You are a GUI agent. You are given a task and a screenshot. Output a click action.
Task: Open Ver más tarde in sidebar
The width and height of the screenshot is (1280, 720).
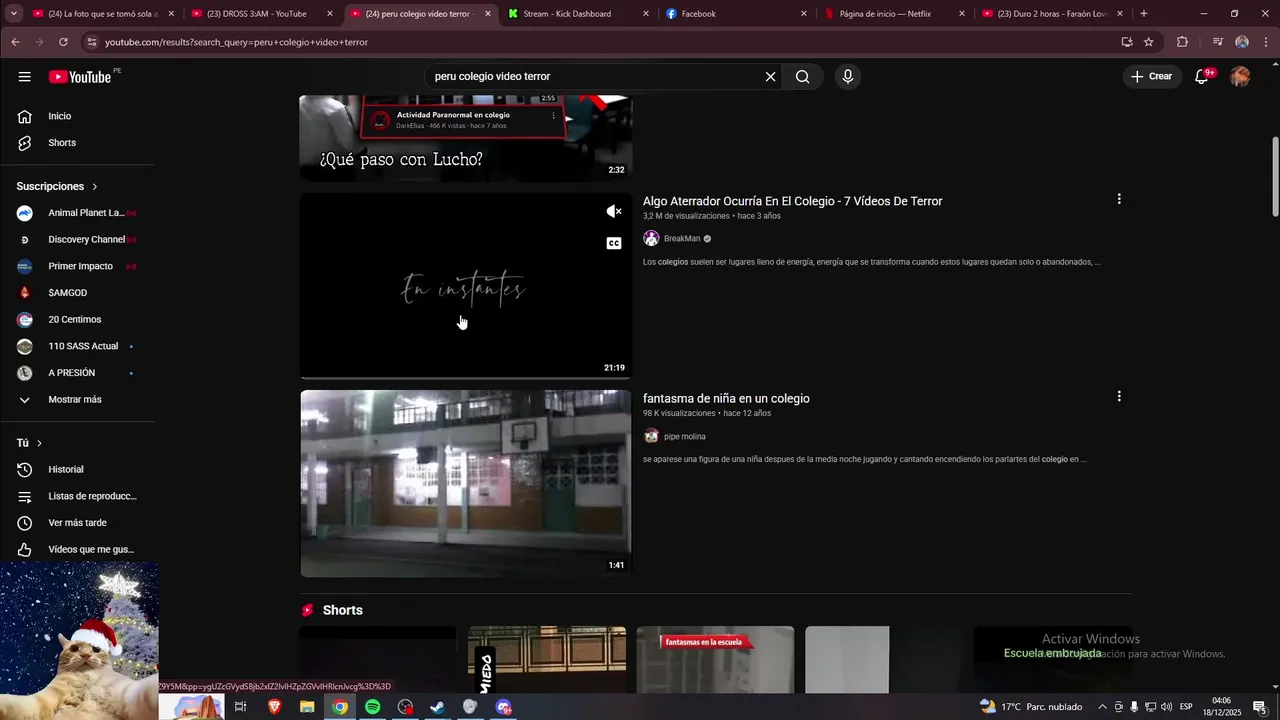click(78, 523)
